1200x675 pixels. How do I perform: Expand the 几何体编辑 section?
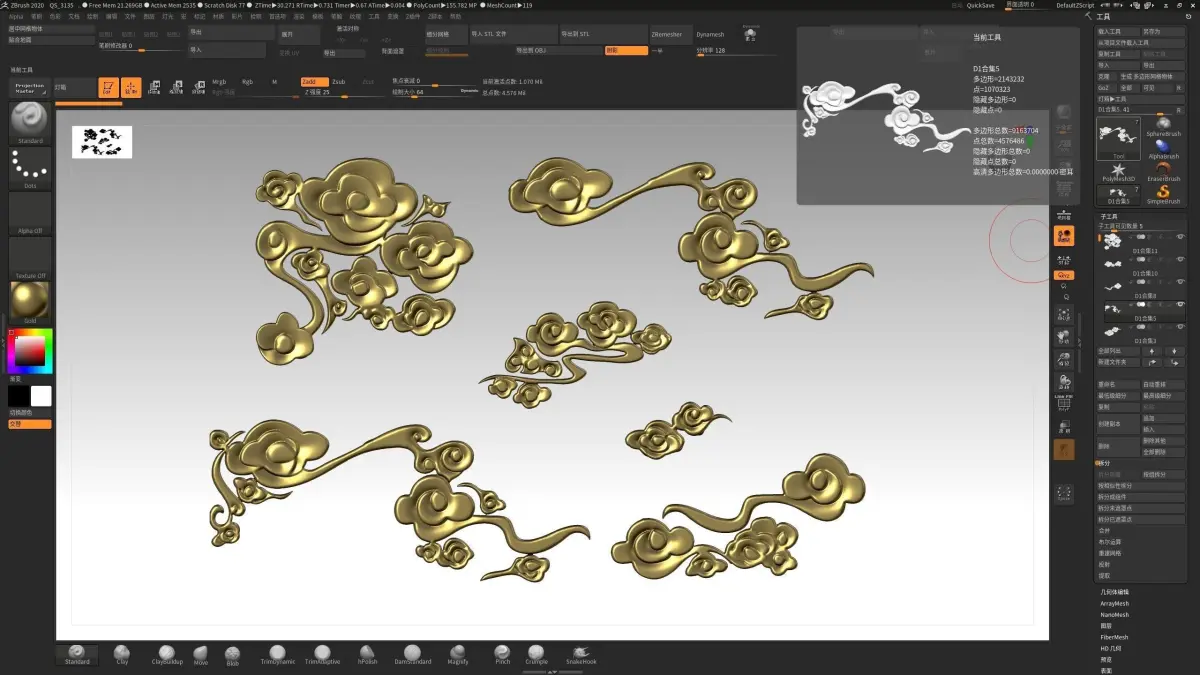coord(1114,592)
